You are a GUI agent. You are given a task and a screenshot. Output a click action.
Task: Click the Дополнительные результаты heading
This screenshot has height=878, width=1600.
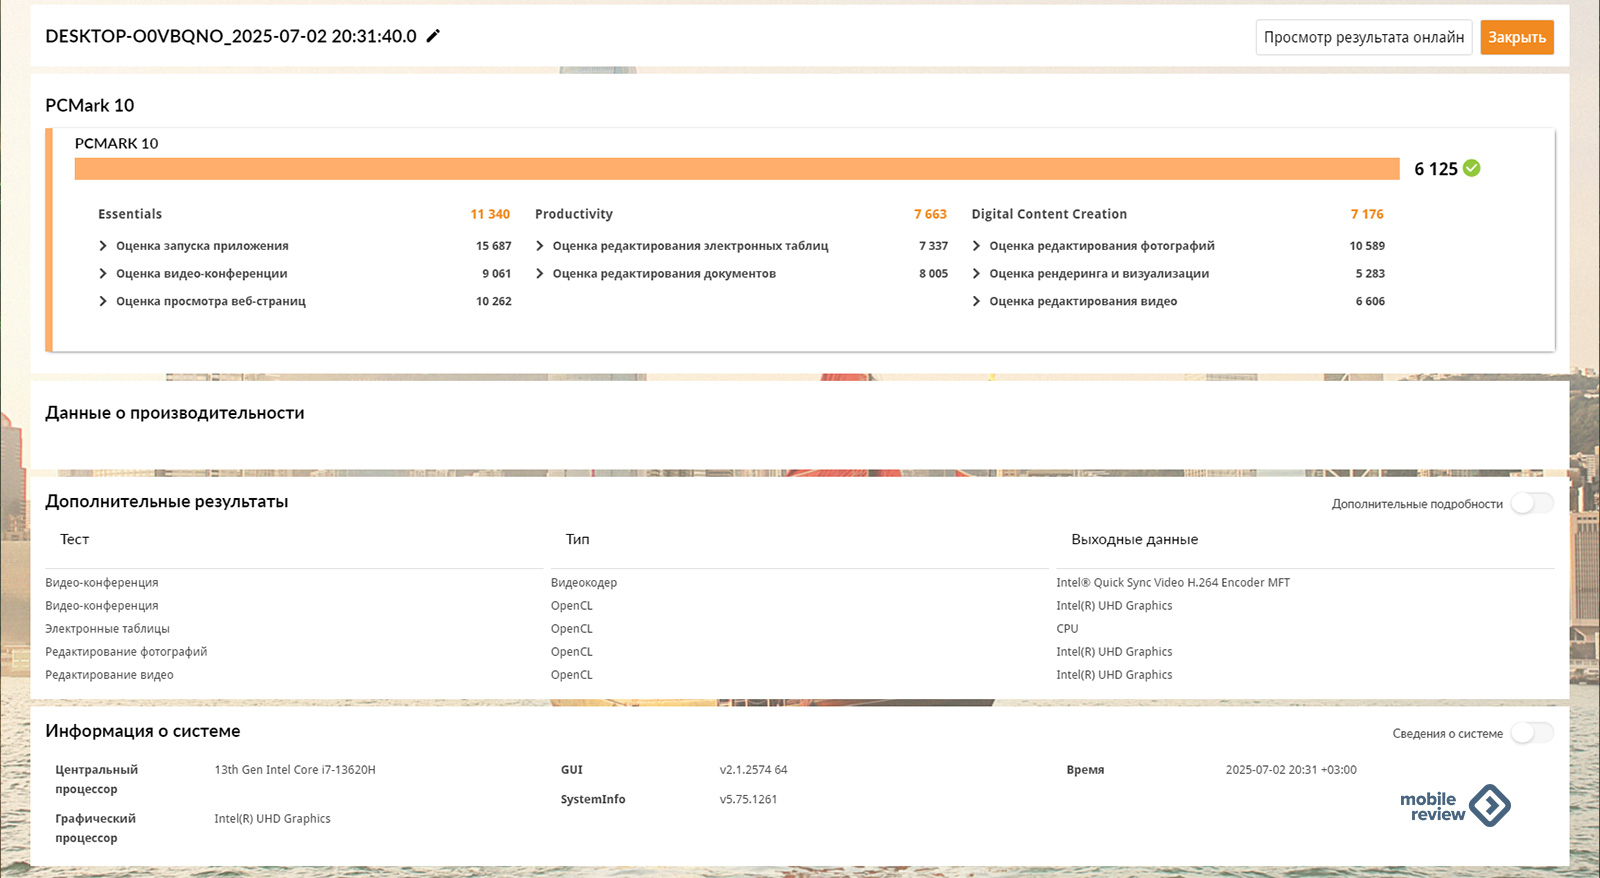tap(167, 502)
